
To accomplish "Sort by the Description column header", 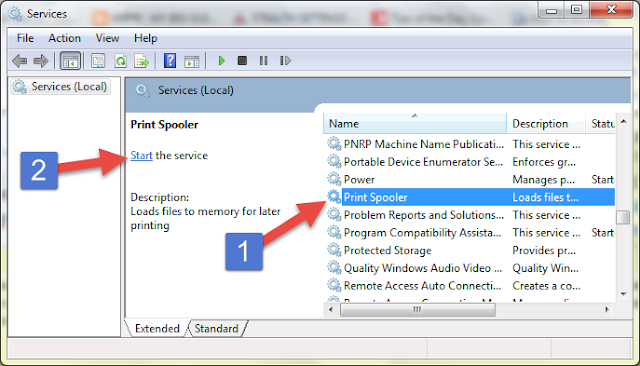I will (x=546, y=124).
